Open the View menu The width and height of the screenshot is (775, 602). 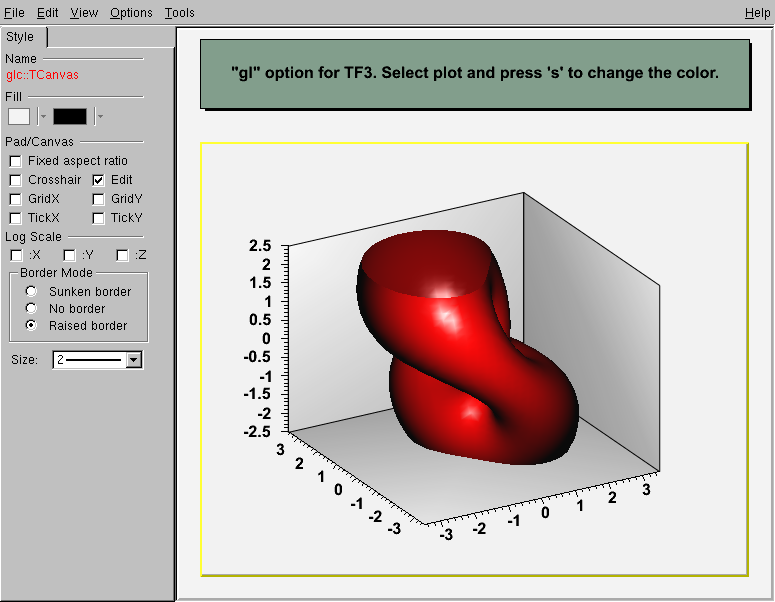pyautogui.click(x=84, y=13)
